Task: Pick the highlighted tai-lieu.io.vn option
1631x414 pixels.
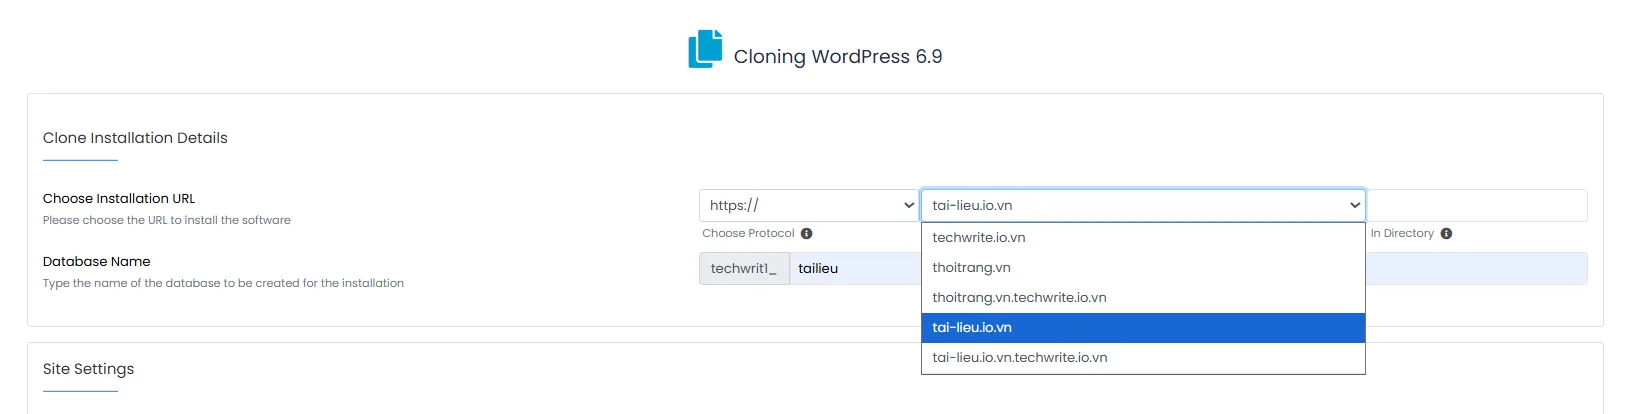Action: [x=1143, y=327]
